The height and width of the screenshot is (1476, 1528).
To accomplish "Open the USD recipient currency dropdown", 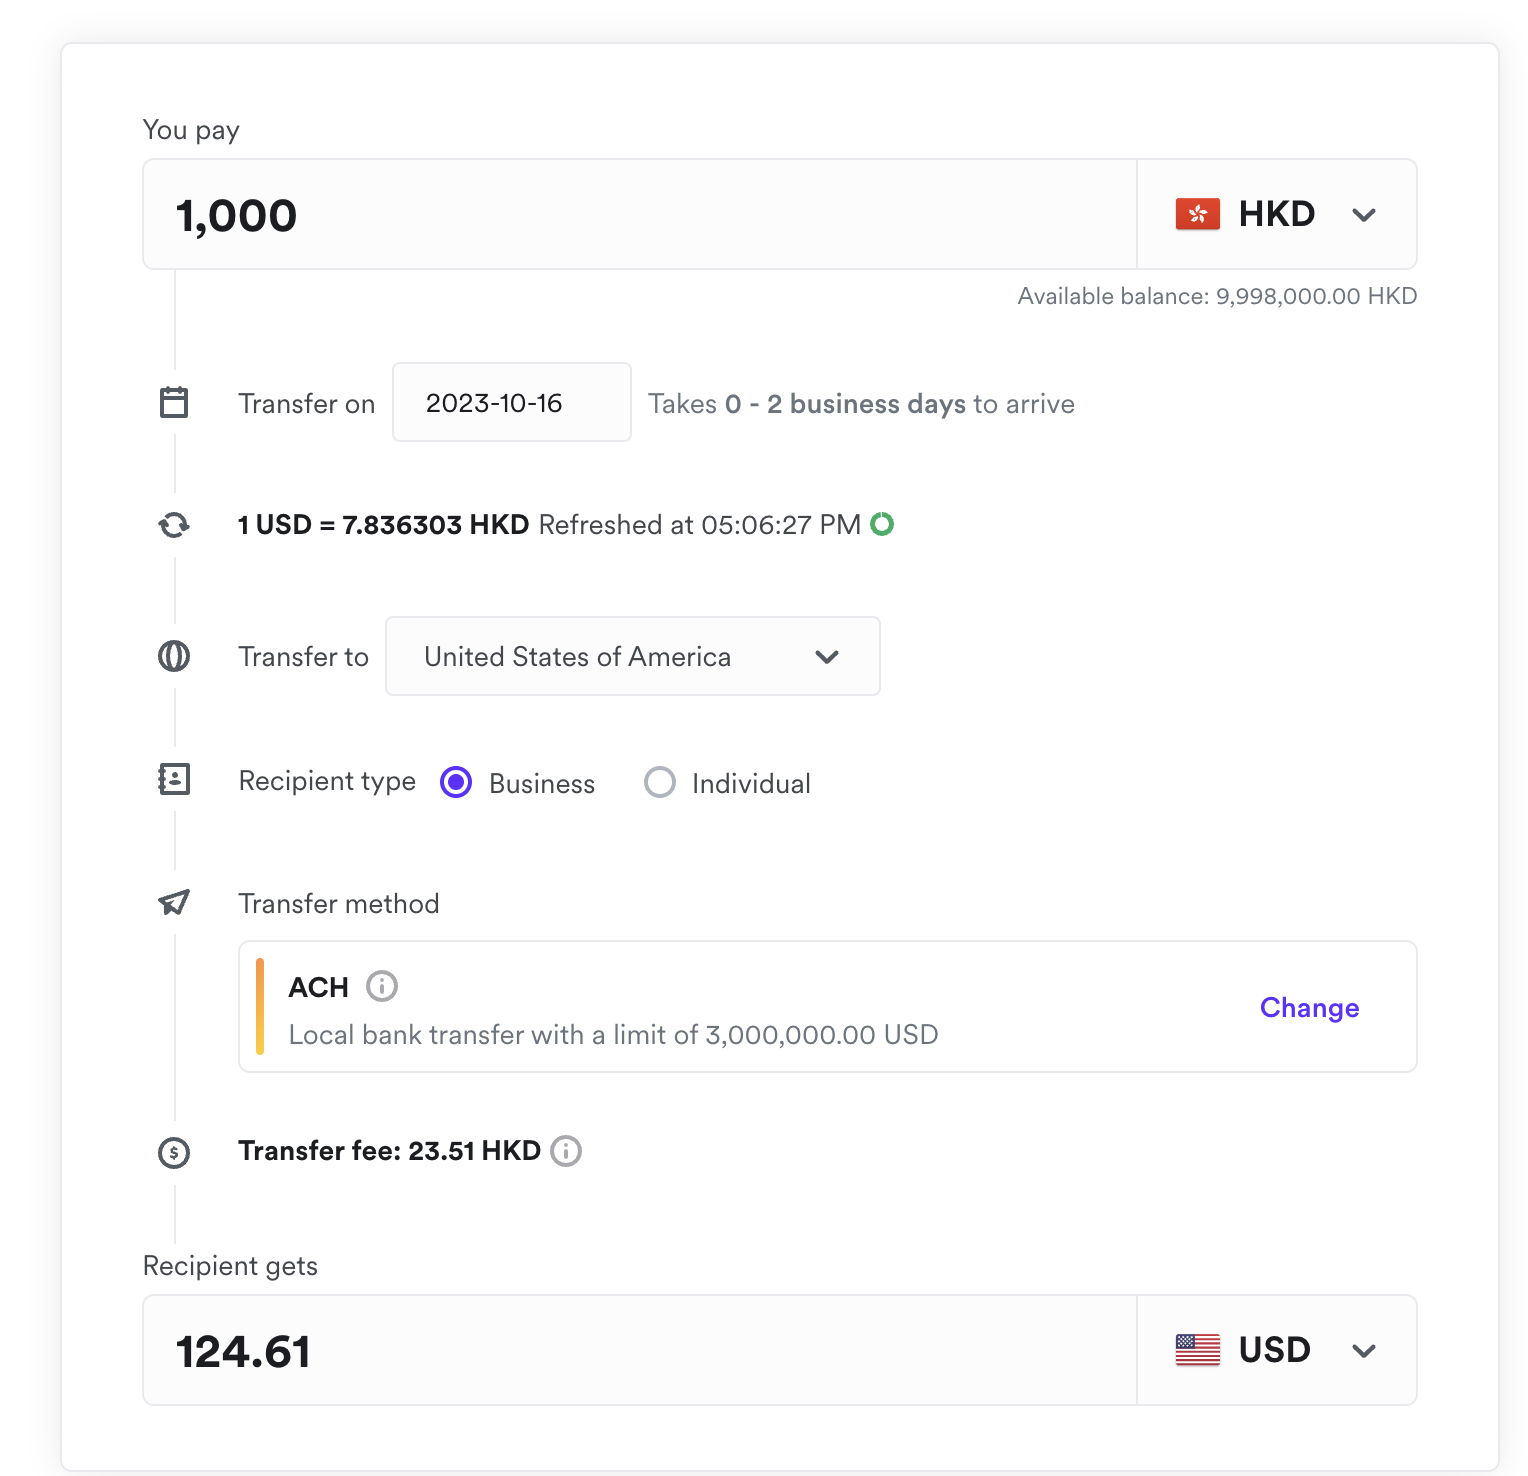I will click(x=1277, y=1350).
